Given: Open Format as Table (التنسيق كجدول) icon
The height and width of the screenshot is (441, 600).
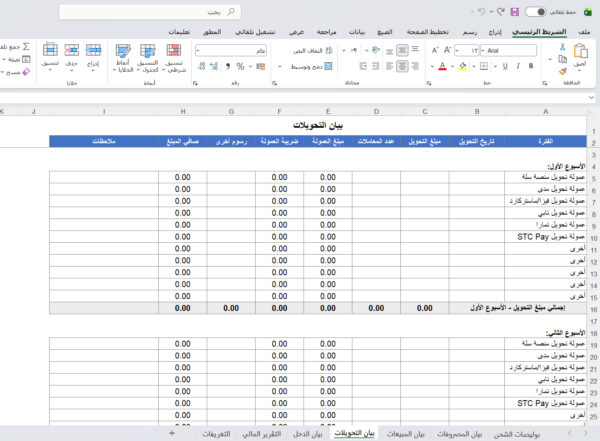Looking at the screenshot, I should point(147,51).
